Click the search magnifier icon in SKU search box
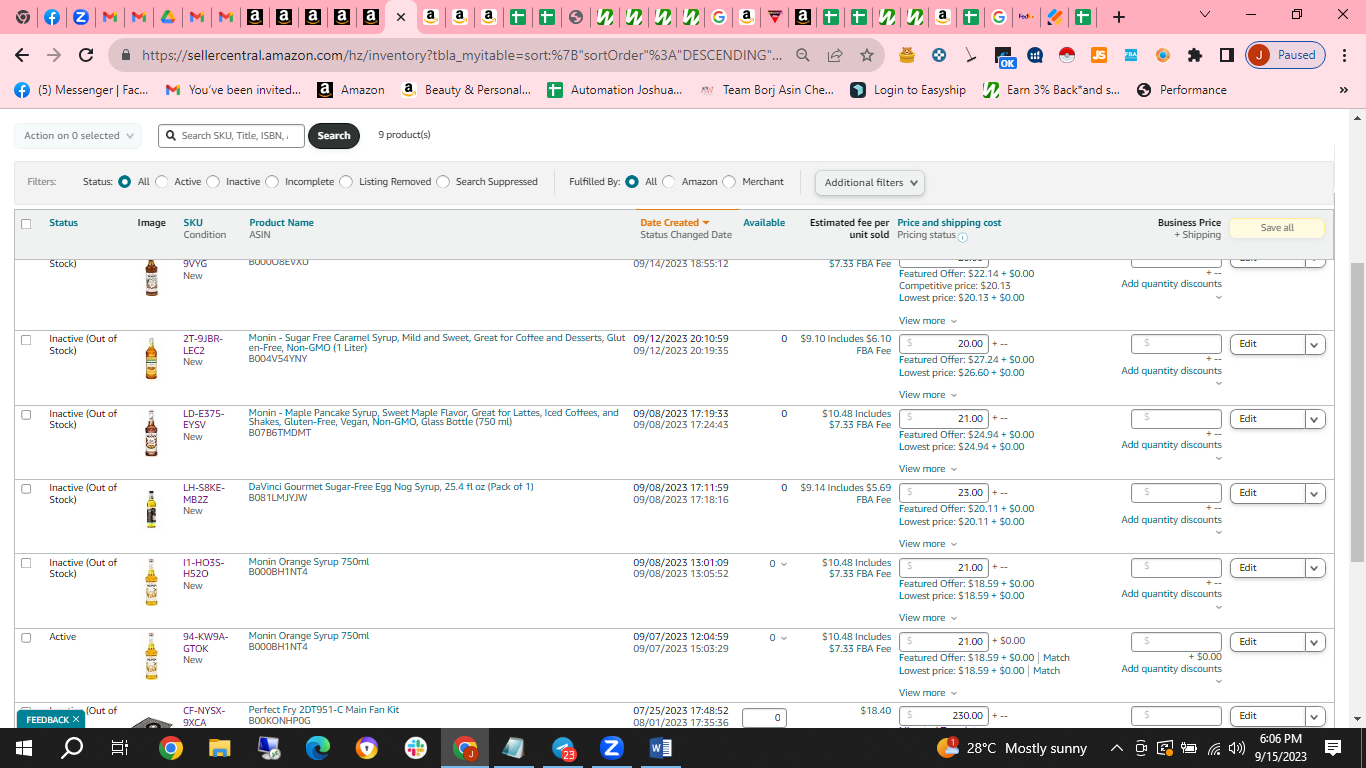The image size is (1366, 768). pyautogui.click(x=170, y=135)
